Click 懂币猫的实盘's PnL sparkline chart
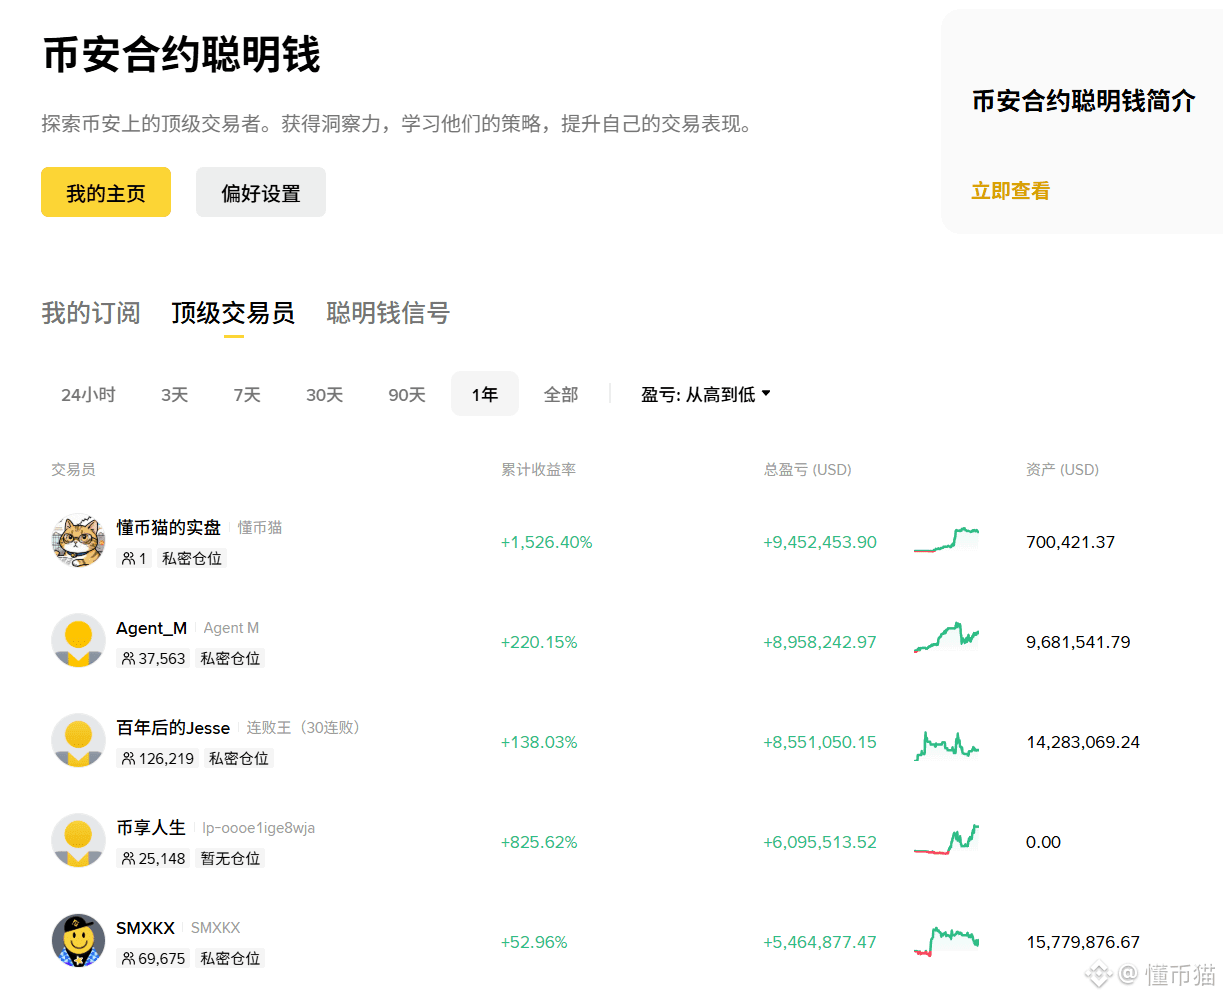 coord(946,540)
